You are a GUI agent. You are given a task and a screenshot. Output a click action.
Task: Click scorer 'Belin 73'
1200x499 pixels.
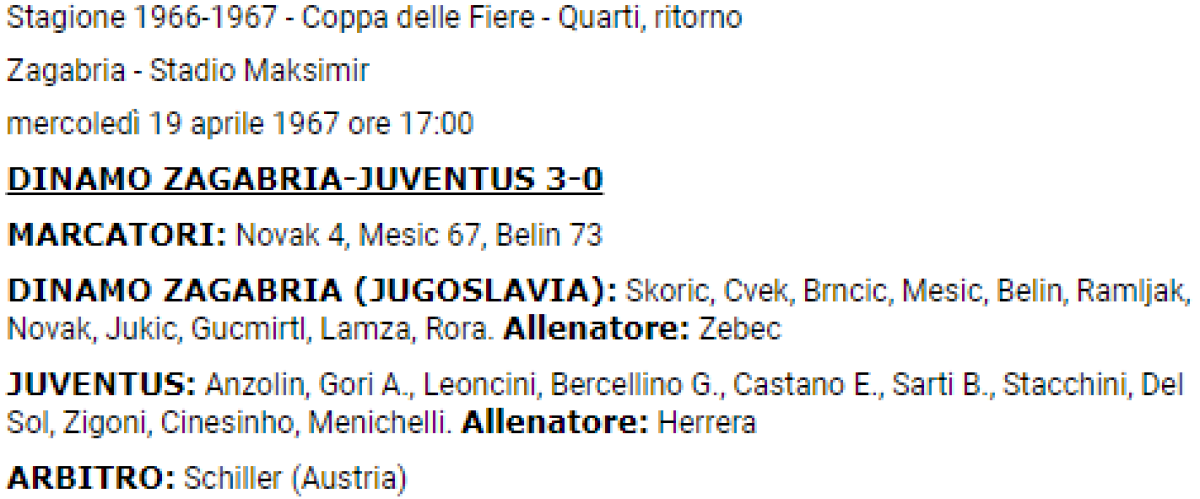[x=549, y=236]
